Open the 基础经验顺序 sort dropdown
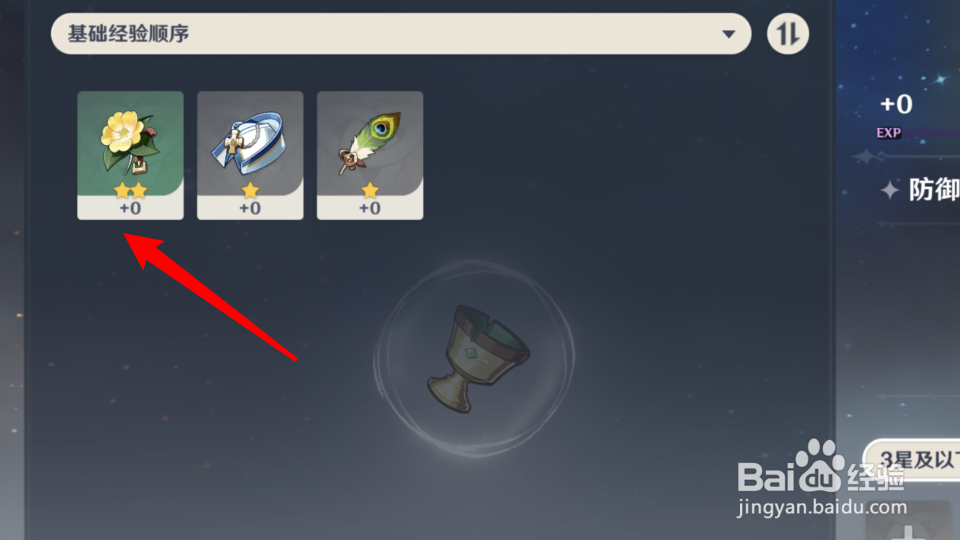This screenshot has width=960, height=540. click(401, 34)
